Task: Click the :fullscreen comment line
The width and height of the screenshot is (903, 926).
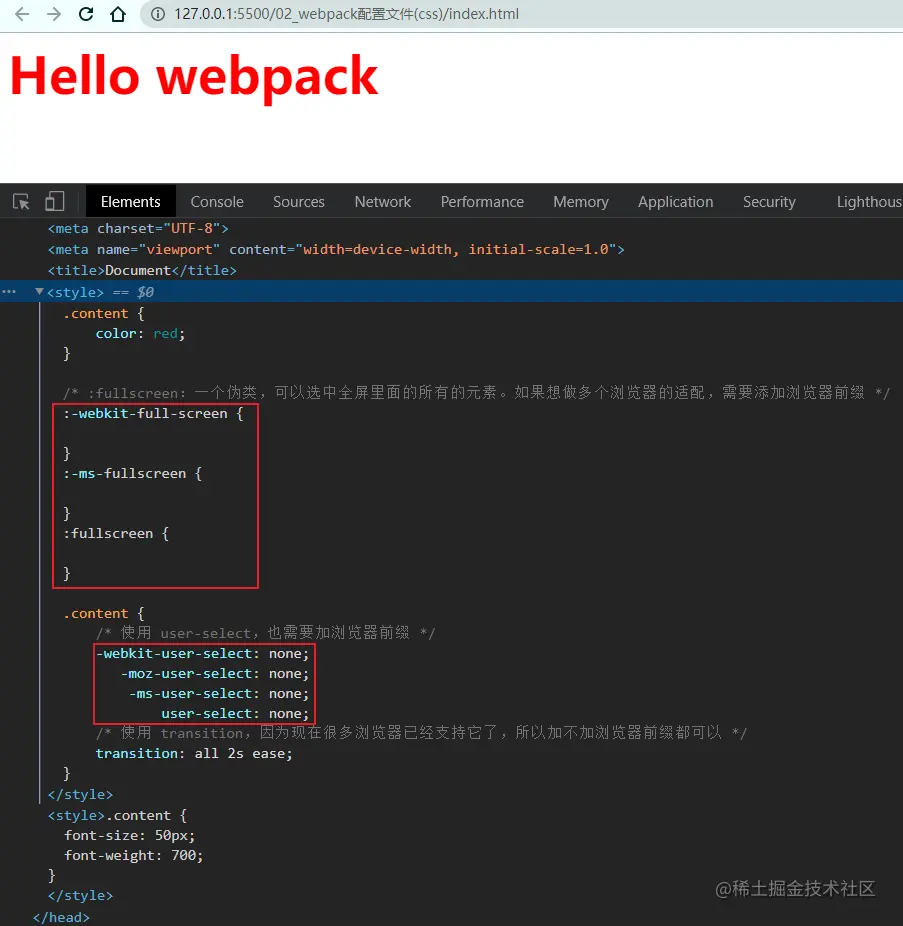Action: (x=477, y=393)
